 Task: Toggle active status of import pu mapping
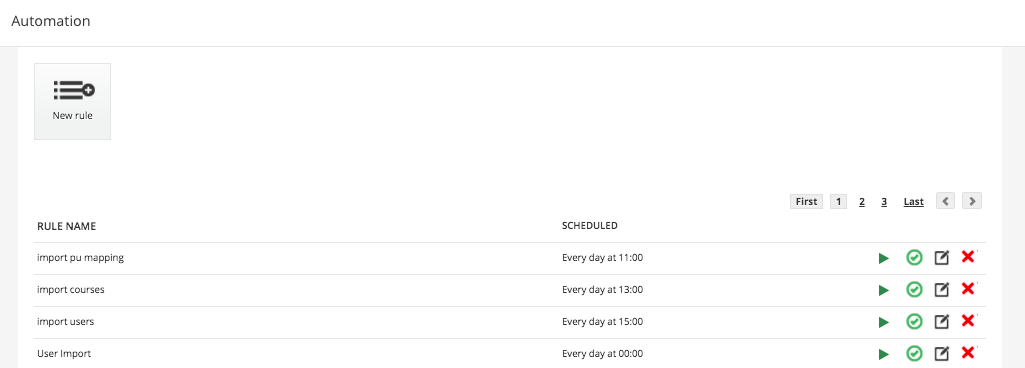(914, 258)
